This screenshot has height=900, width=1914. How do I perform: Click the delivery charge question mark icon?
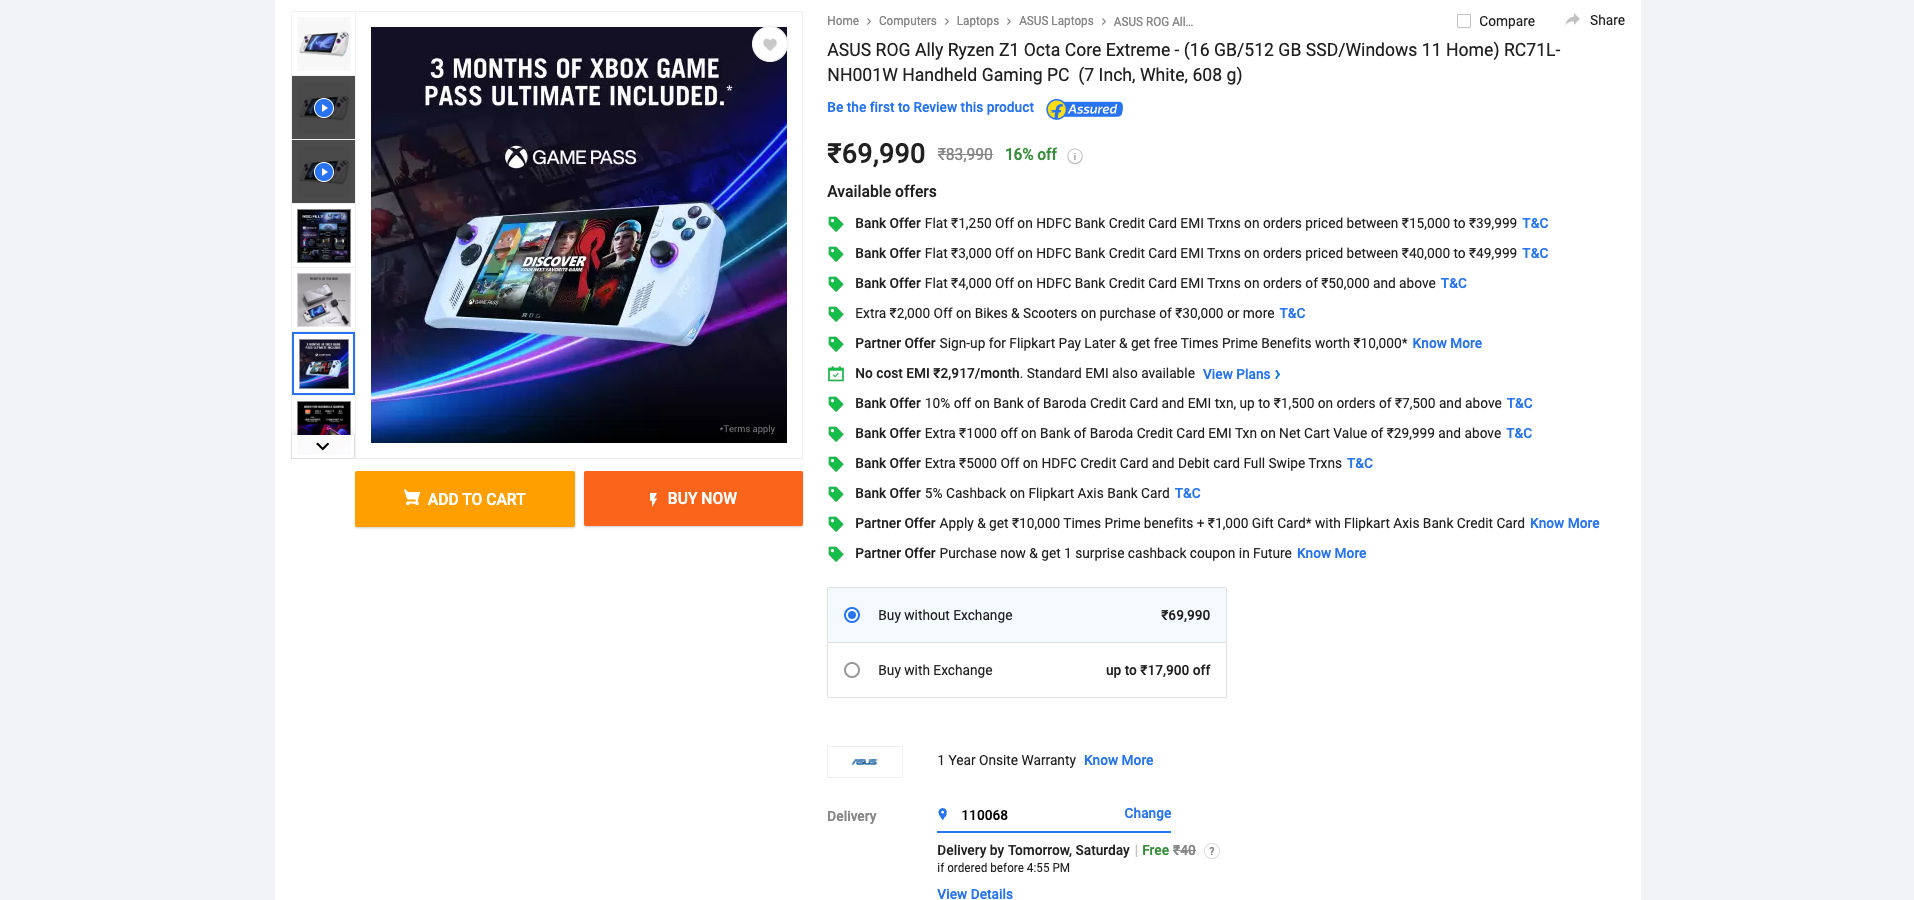[x=1212, y=851]
